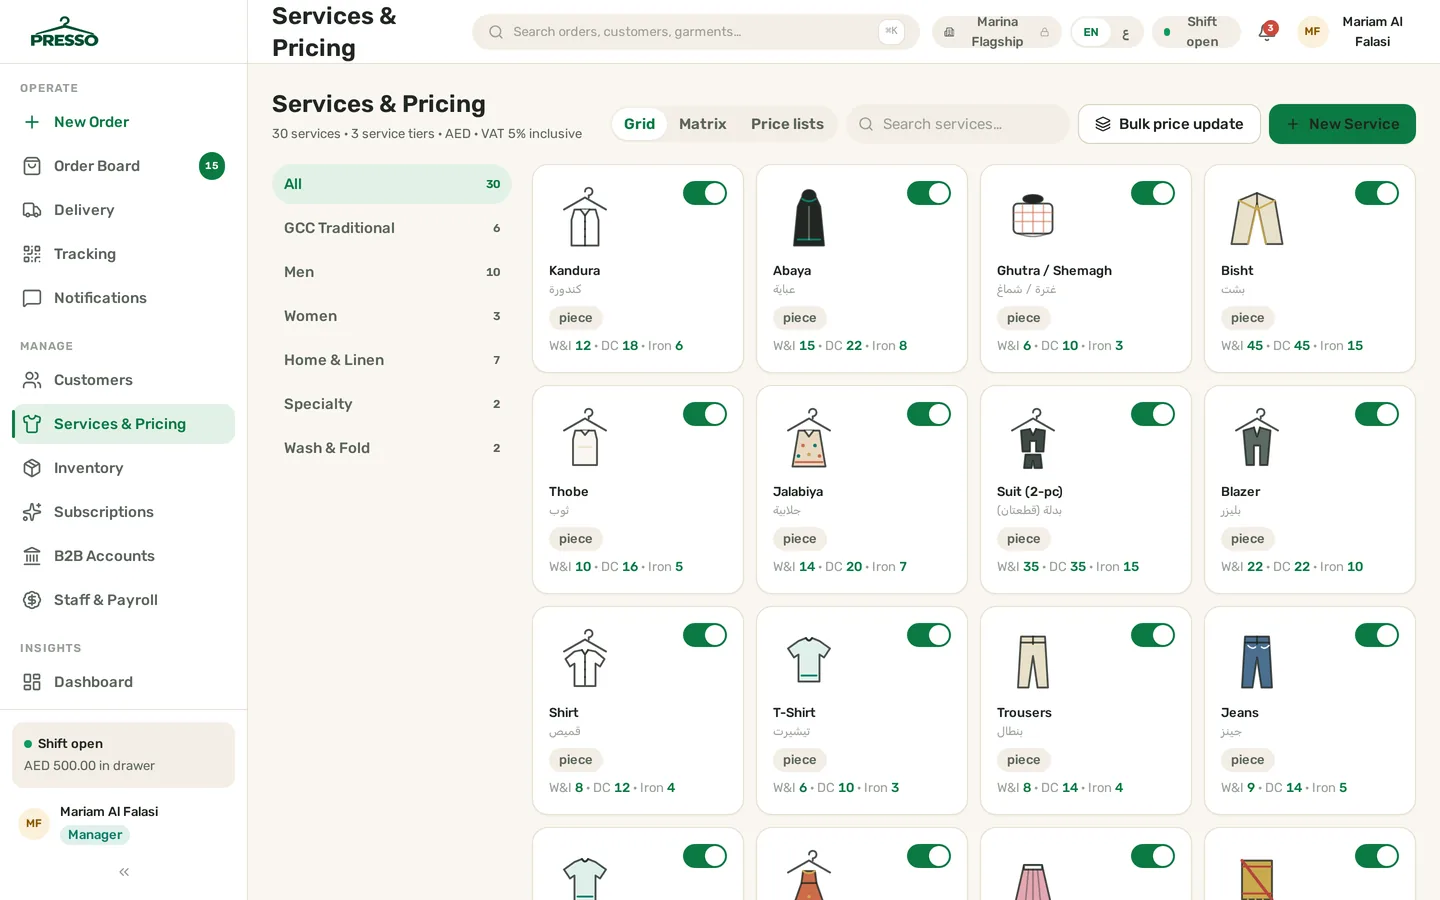Viewport: 1440px width, 900px height.
Task: Click the Bulk price update button
Action: point(1169,124)
